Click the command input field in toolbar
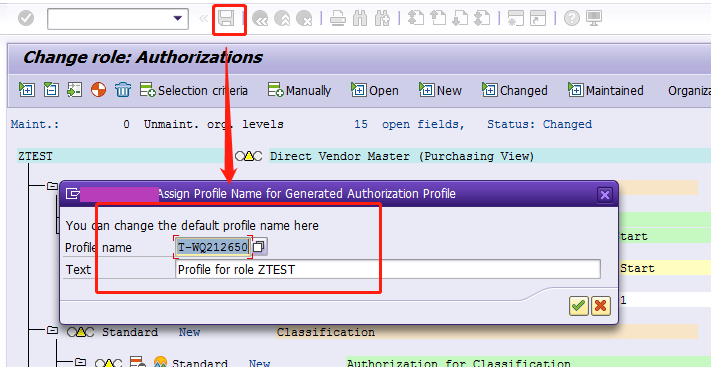 (118, 19)
